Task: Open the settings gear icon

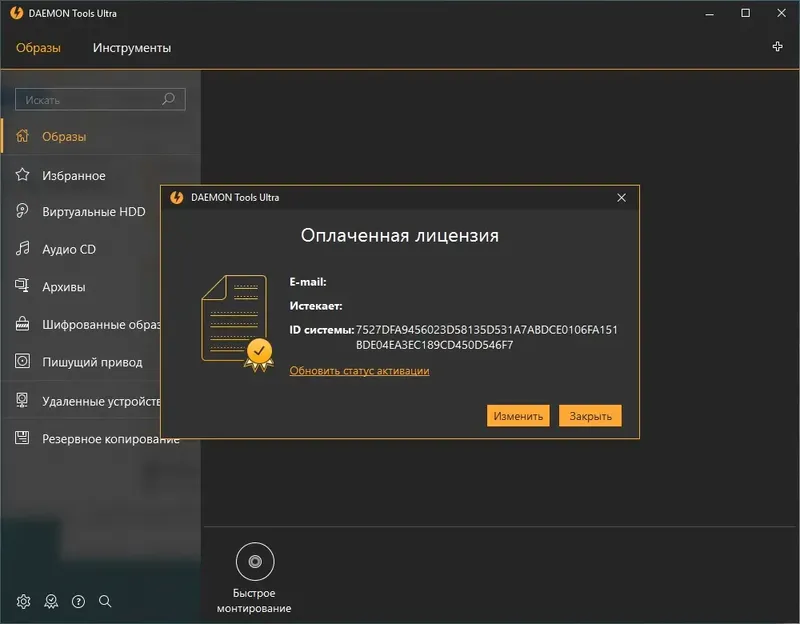Action: 21,601
